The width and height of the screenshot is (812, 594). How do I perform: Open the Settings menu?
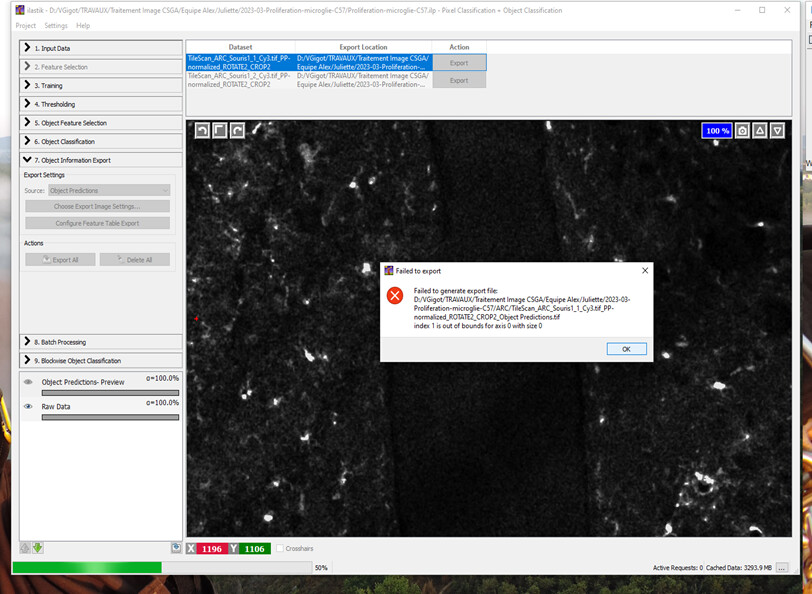tap(55, 25)
